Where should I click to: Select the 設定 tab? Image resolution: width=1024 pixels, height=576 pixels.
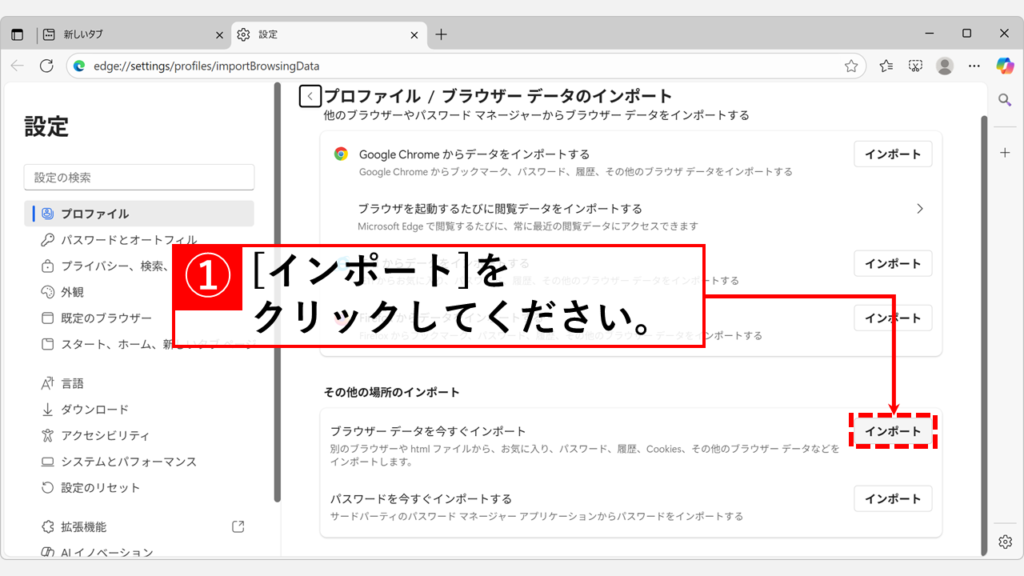coord(328,35)
